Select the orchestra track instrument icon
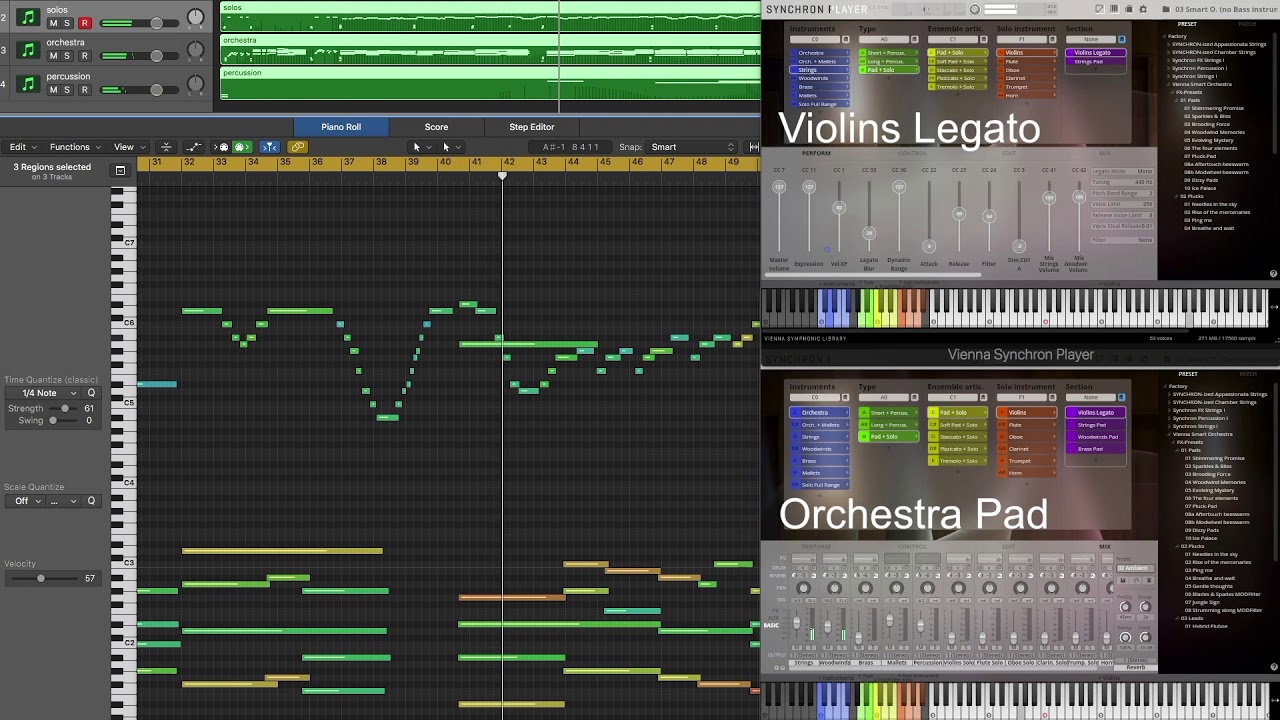Screen dimensions: 1280x720 point(28,50)
